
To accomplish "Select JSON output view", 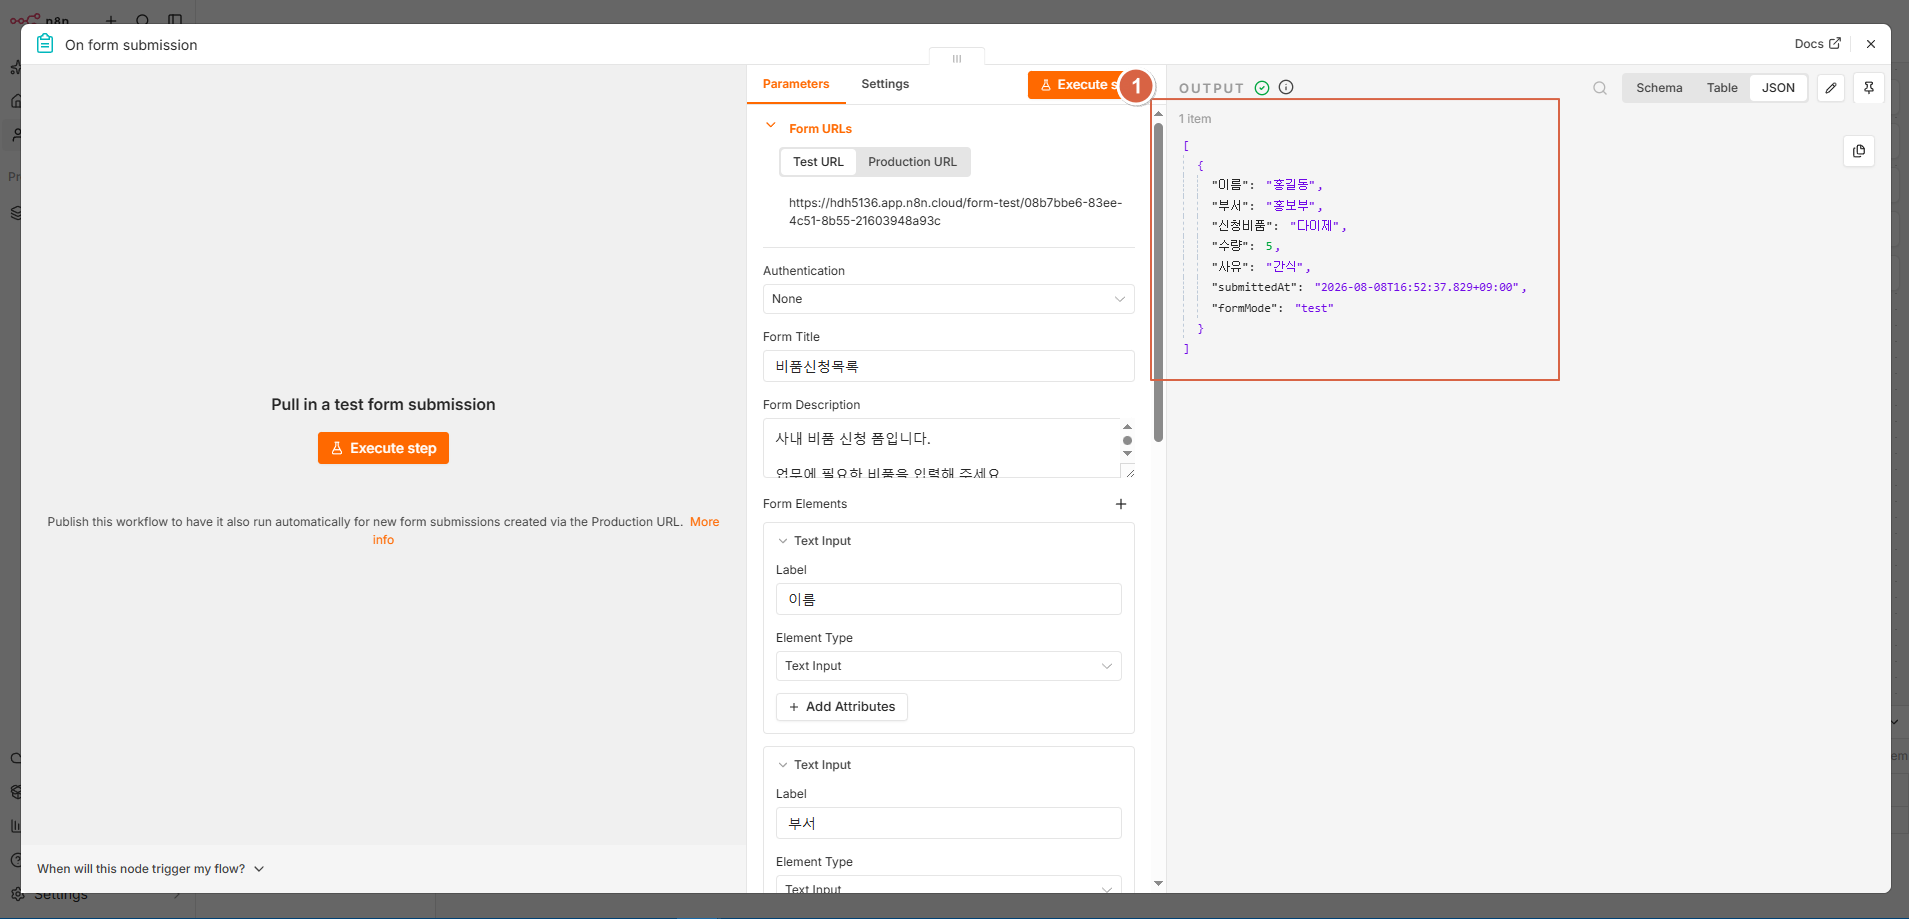I will tap(1778, 88).
